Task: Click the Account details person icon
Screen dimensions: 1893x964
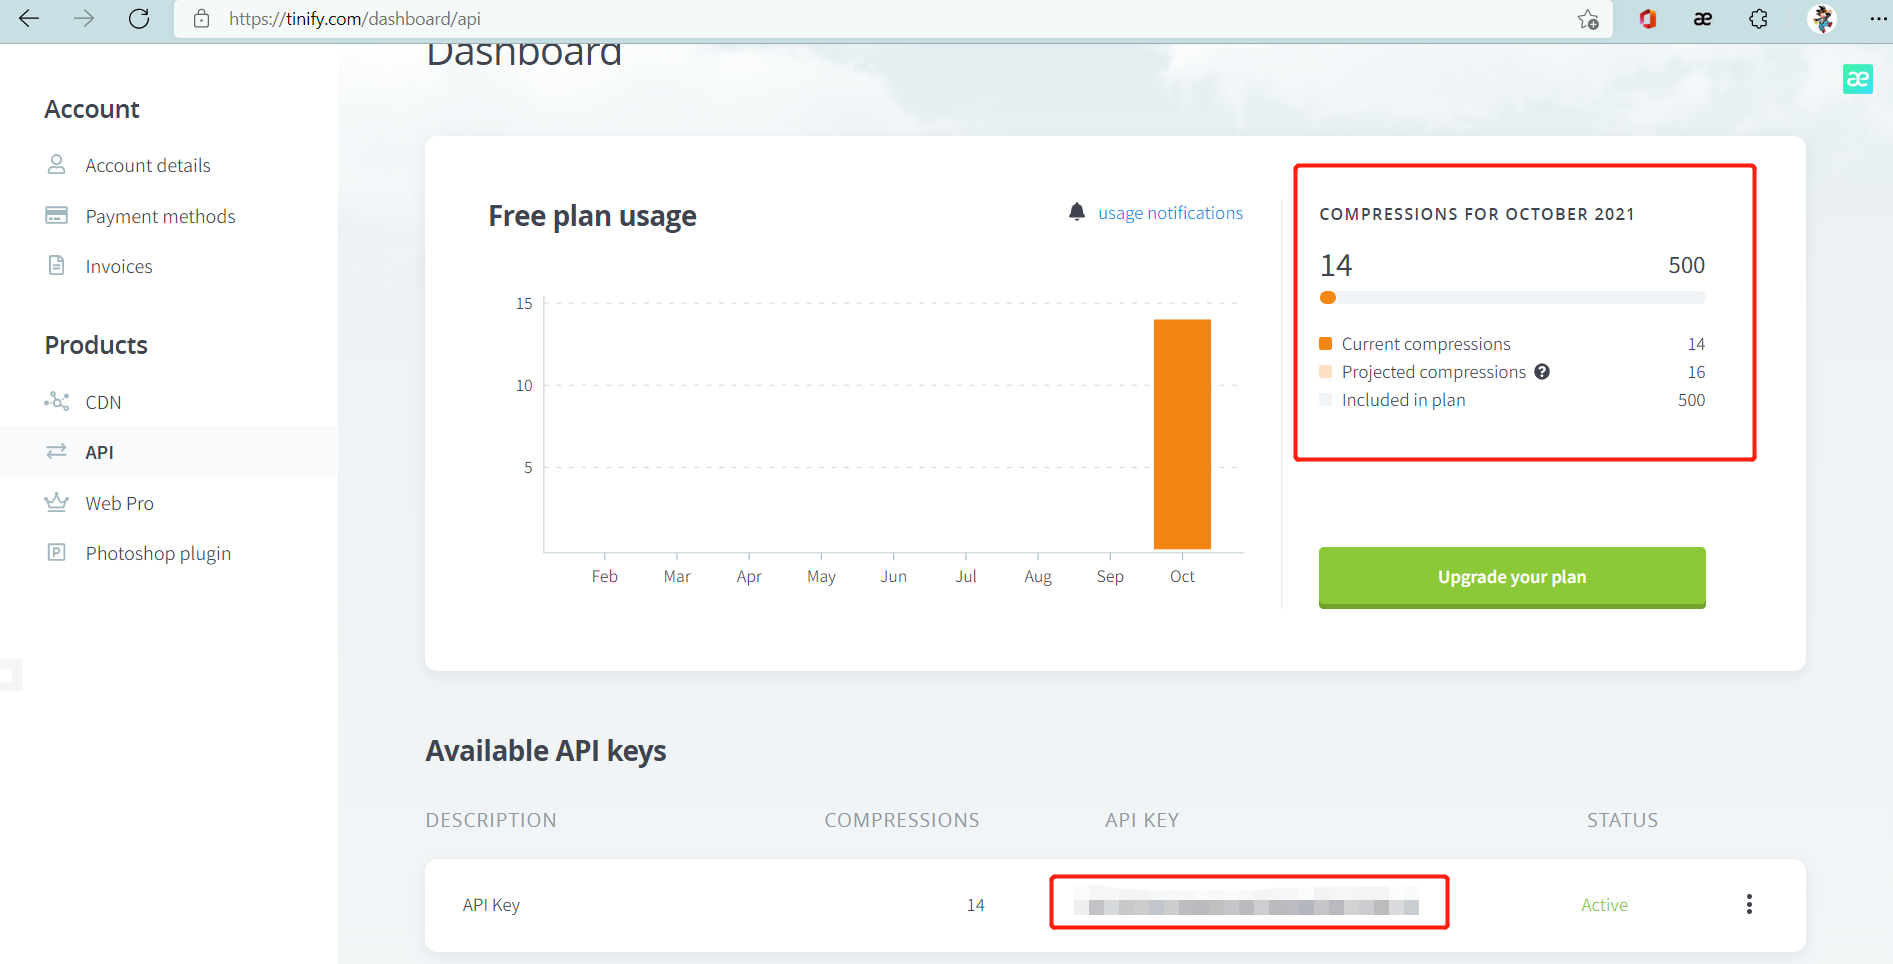Action: [x=57, y=164]
